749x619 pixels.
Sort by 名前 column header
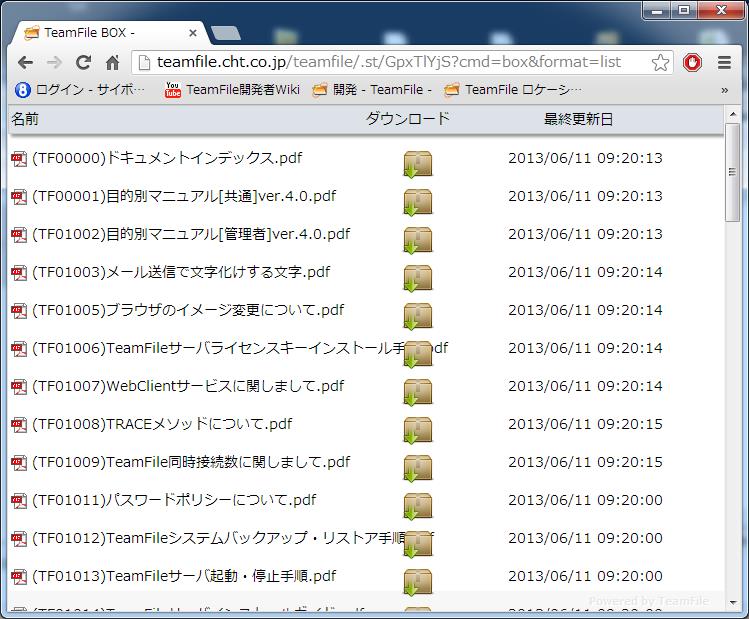[25, 119]
